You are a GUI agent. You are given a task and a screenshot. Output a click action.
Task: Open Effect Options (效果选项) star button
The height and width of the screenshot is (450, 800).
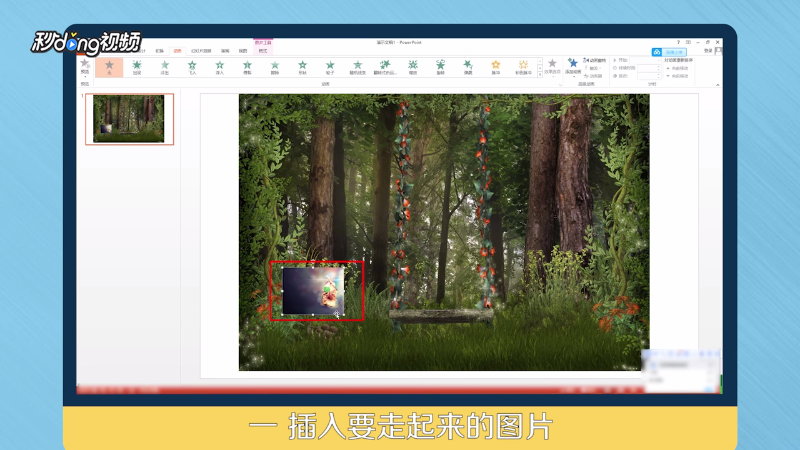552,67
